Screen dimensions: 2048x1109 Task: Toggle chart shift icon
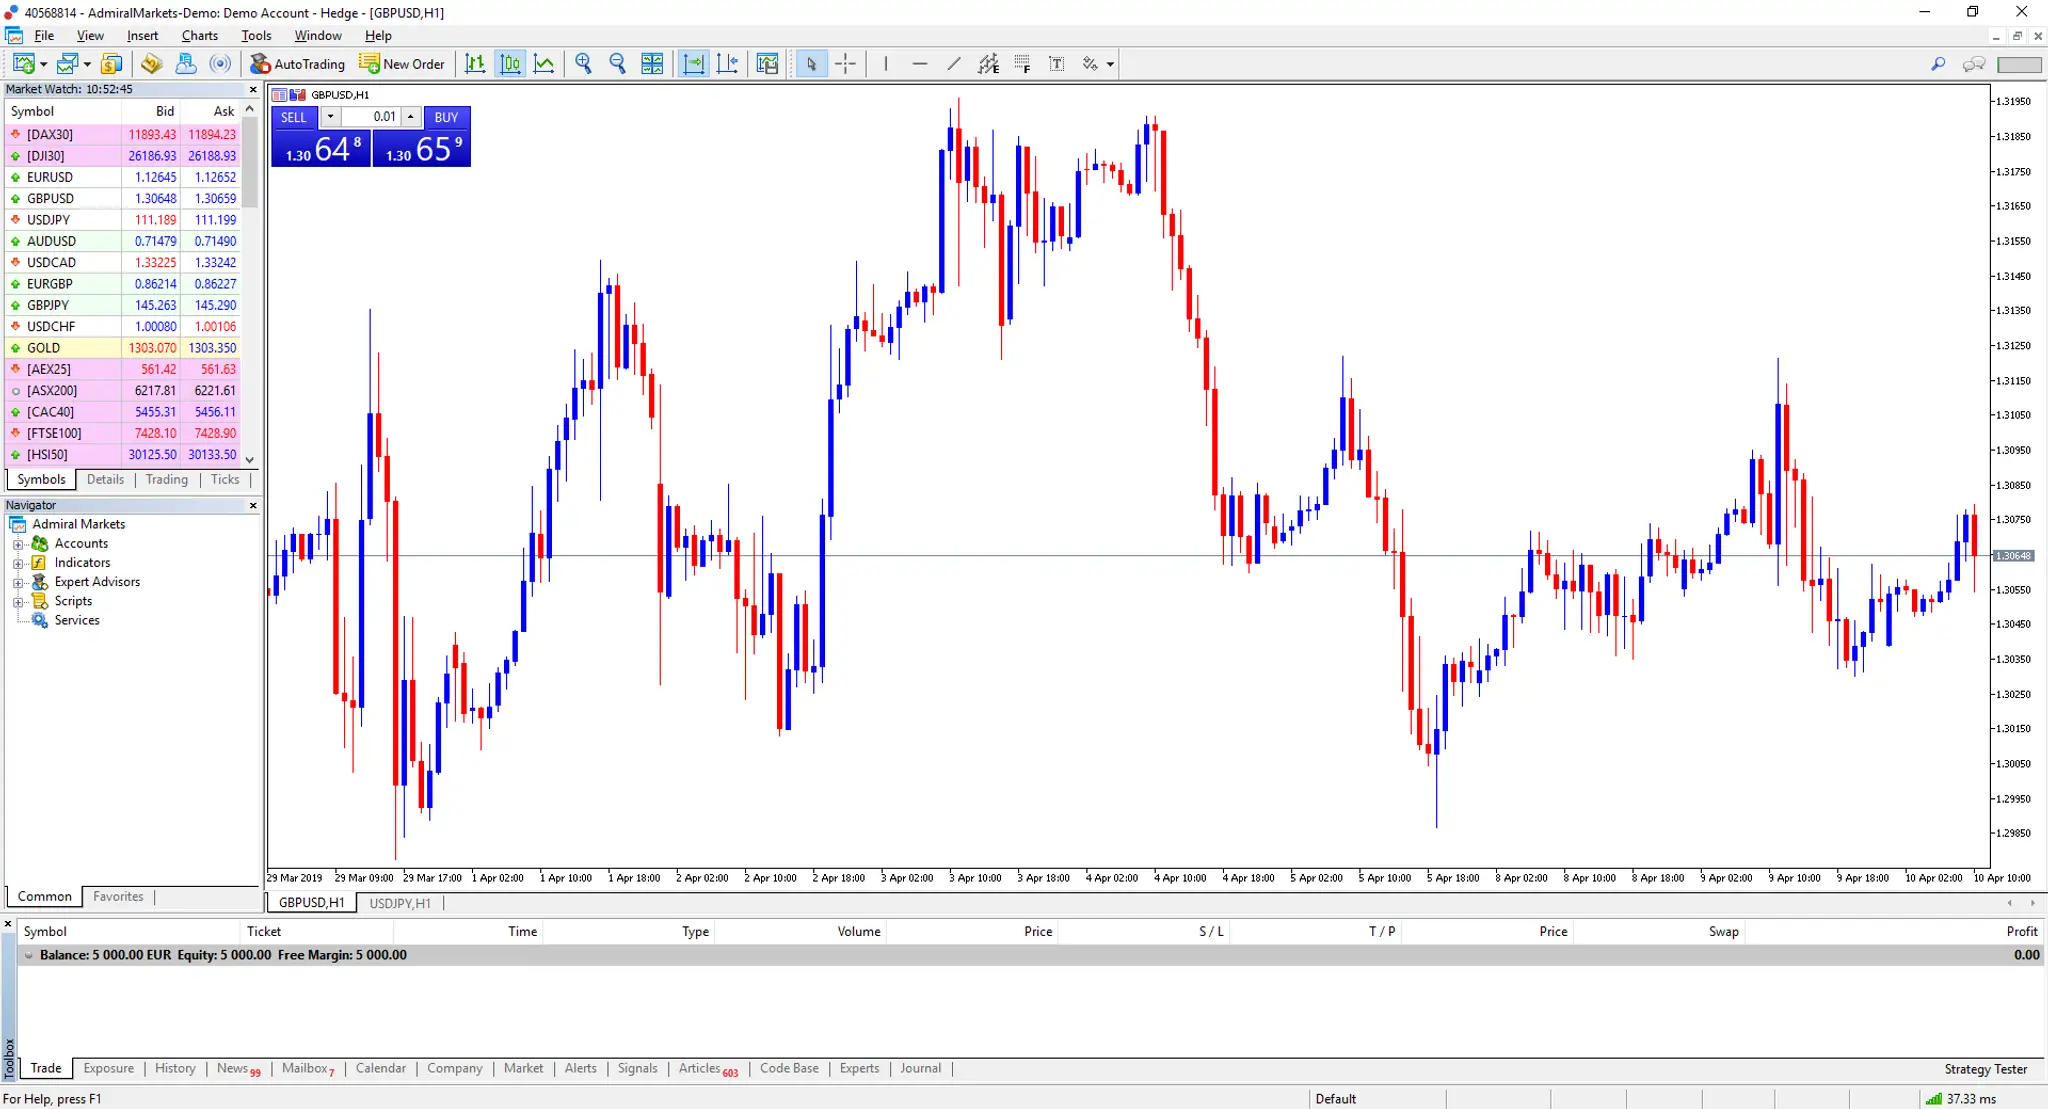pos(728,64)
